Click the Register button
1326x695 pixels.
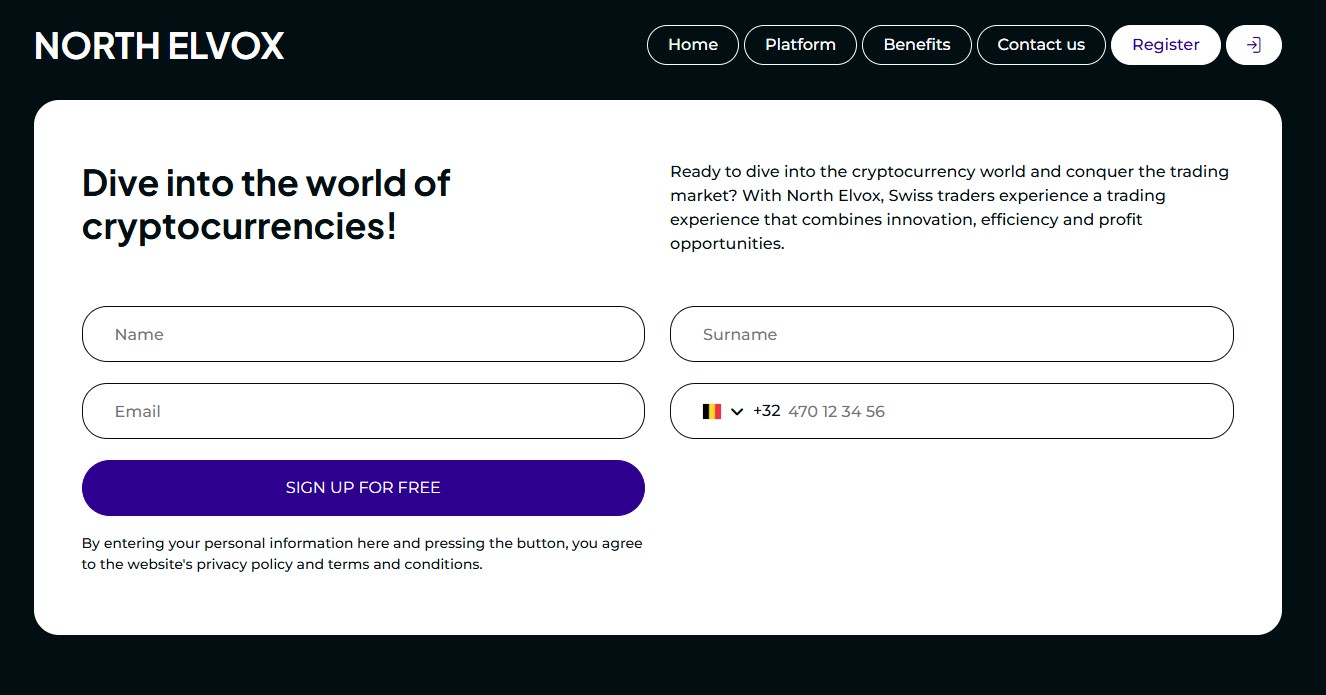1166,45
